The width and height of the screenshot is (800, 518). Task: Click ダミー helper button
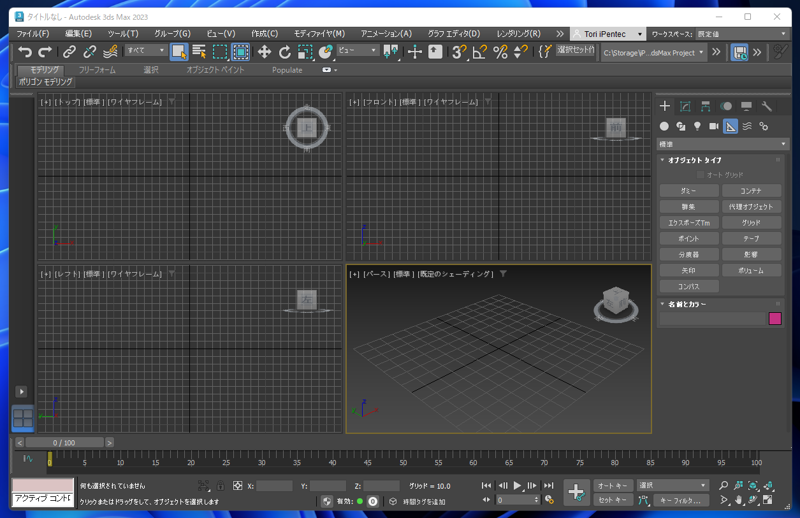[x=688, y=191]
